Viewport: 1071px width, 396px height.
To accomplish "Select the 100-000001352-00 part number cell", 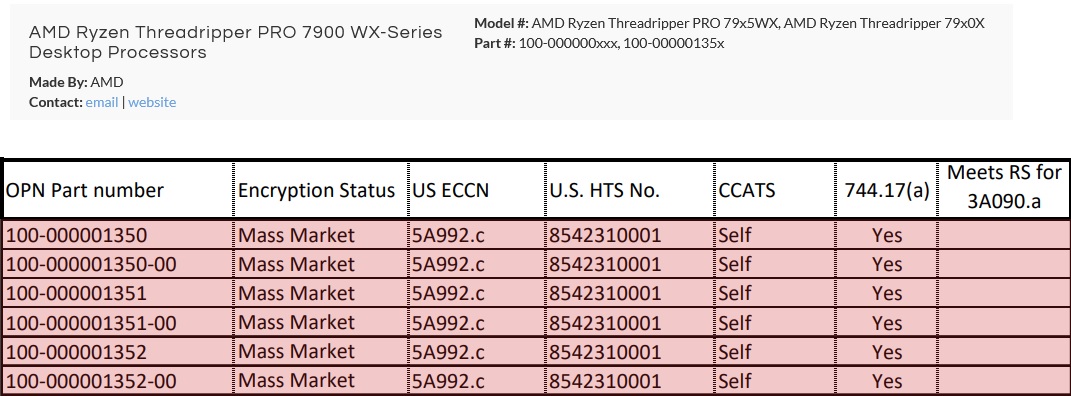I will [117, 380].
